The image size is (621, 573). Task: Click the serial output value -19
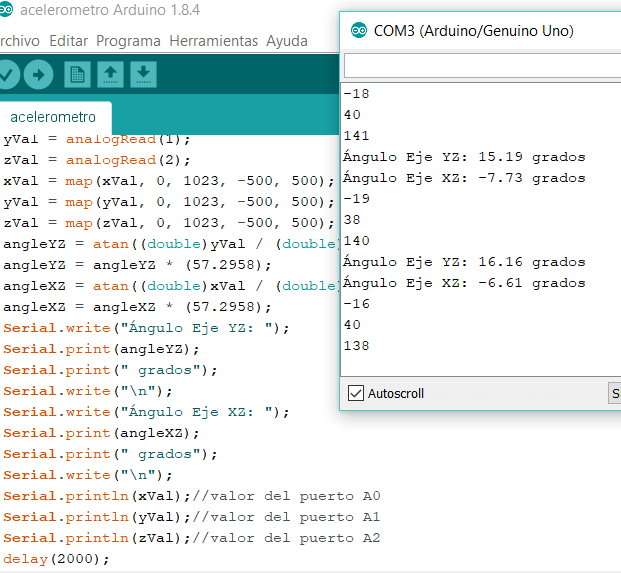pyautogui.click(x=356, y=199)
